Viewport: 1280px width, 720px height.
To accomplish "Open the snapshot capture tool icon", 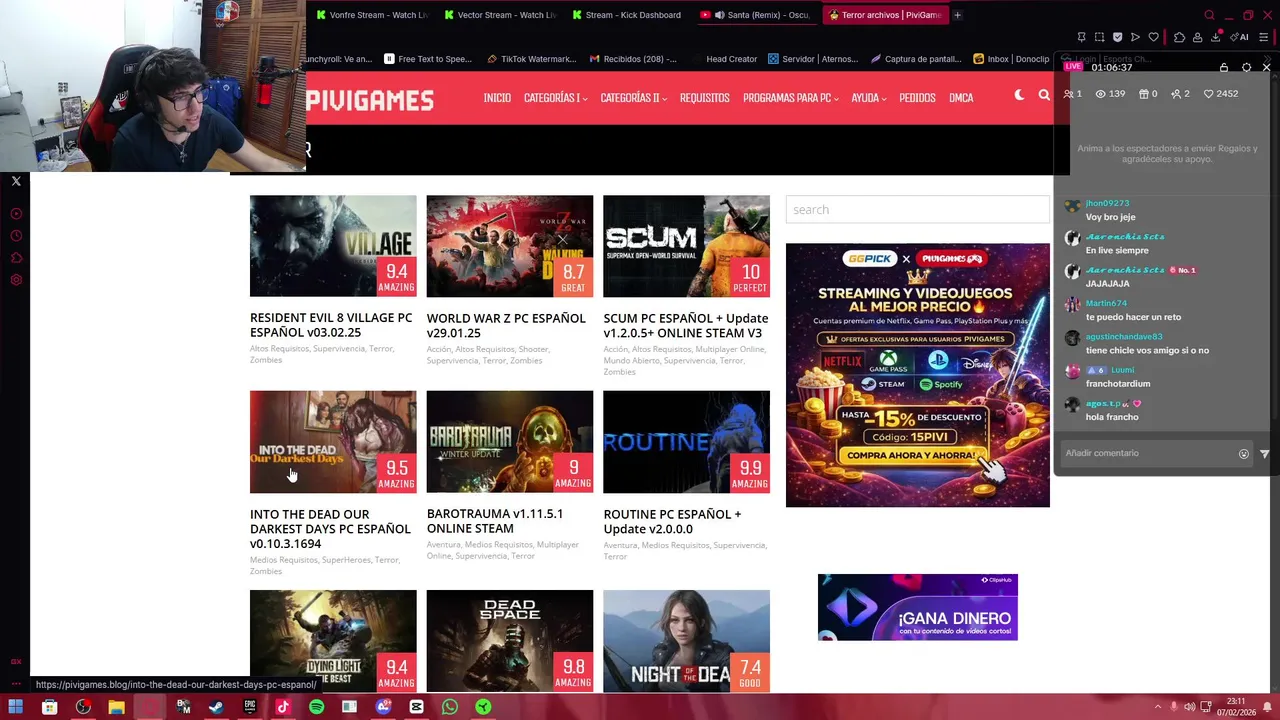I will 1099,37.
